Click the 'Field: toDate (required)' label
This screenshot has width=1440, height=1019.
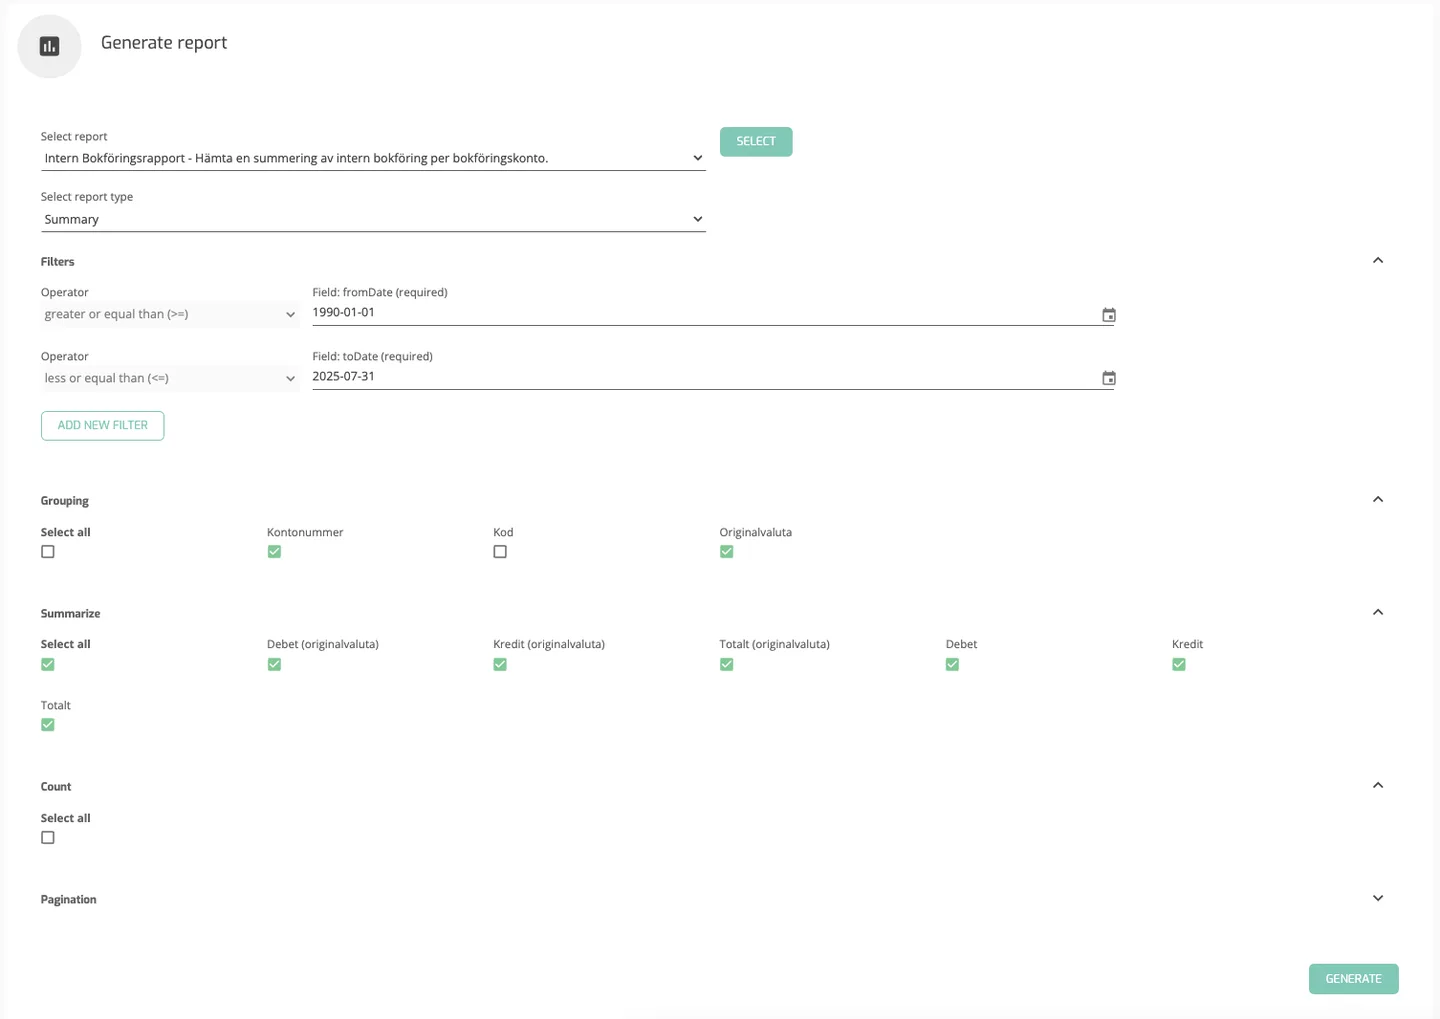pyautogui.click(x=373, y=357)
